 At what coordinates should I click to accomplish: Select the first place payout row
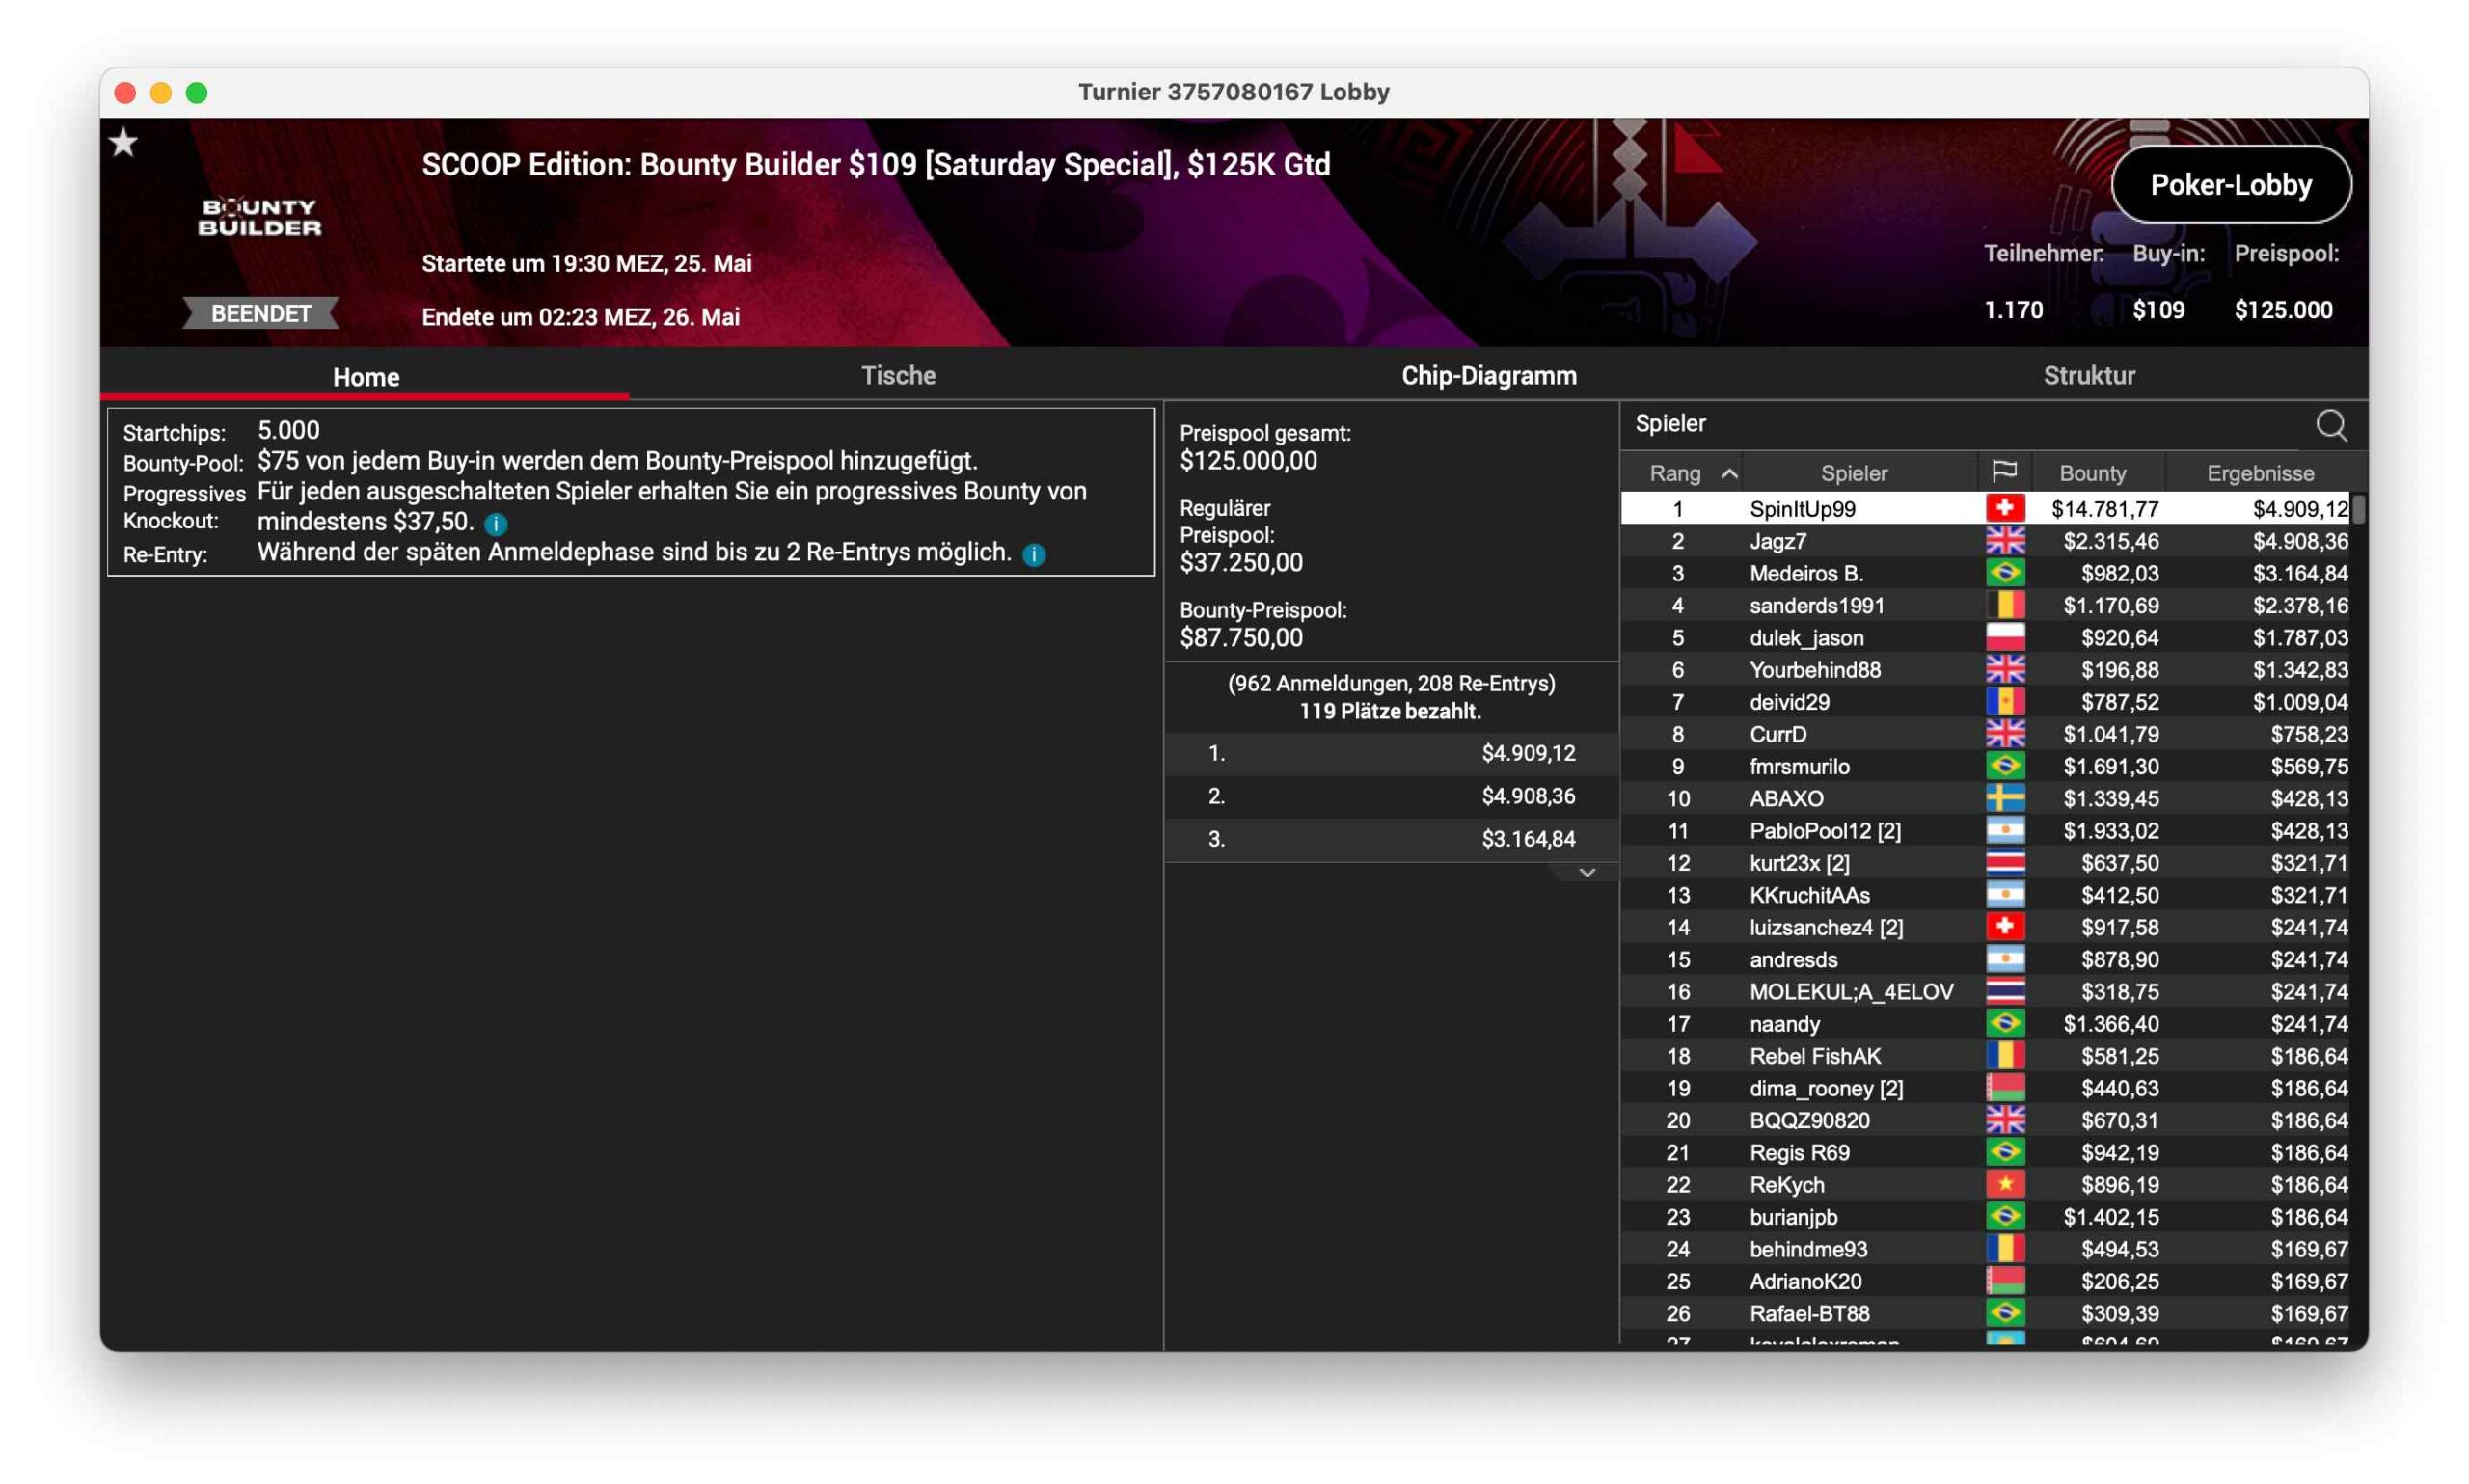[1390, 754]
